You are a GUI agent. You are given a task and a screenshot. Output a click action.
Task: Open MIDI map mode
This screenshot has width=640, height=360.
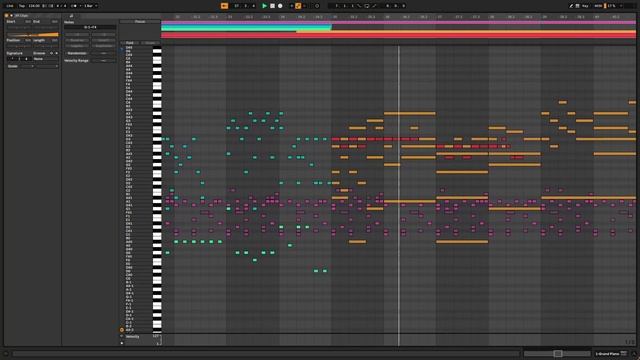[598, 6]
